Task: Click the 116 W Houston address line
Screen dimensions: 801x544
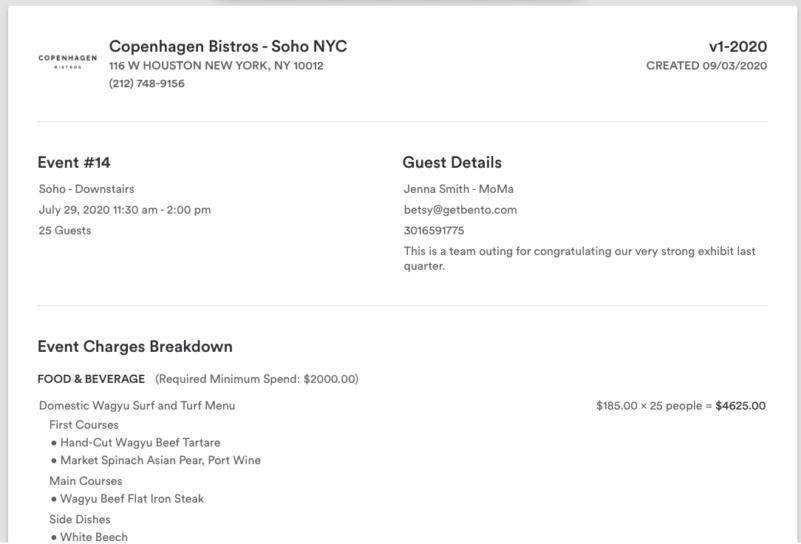Action: [x=216, y=65]
